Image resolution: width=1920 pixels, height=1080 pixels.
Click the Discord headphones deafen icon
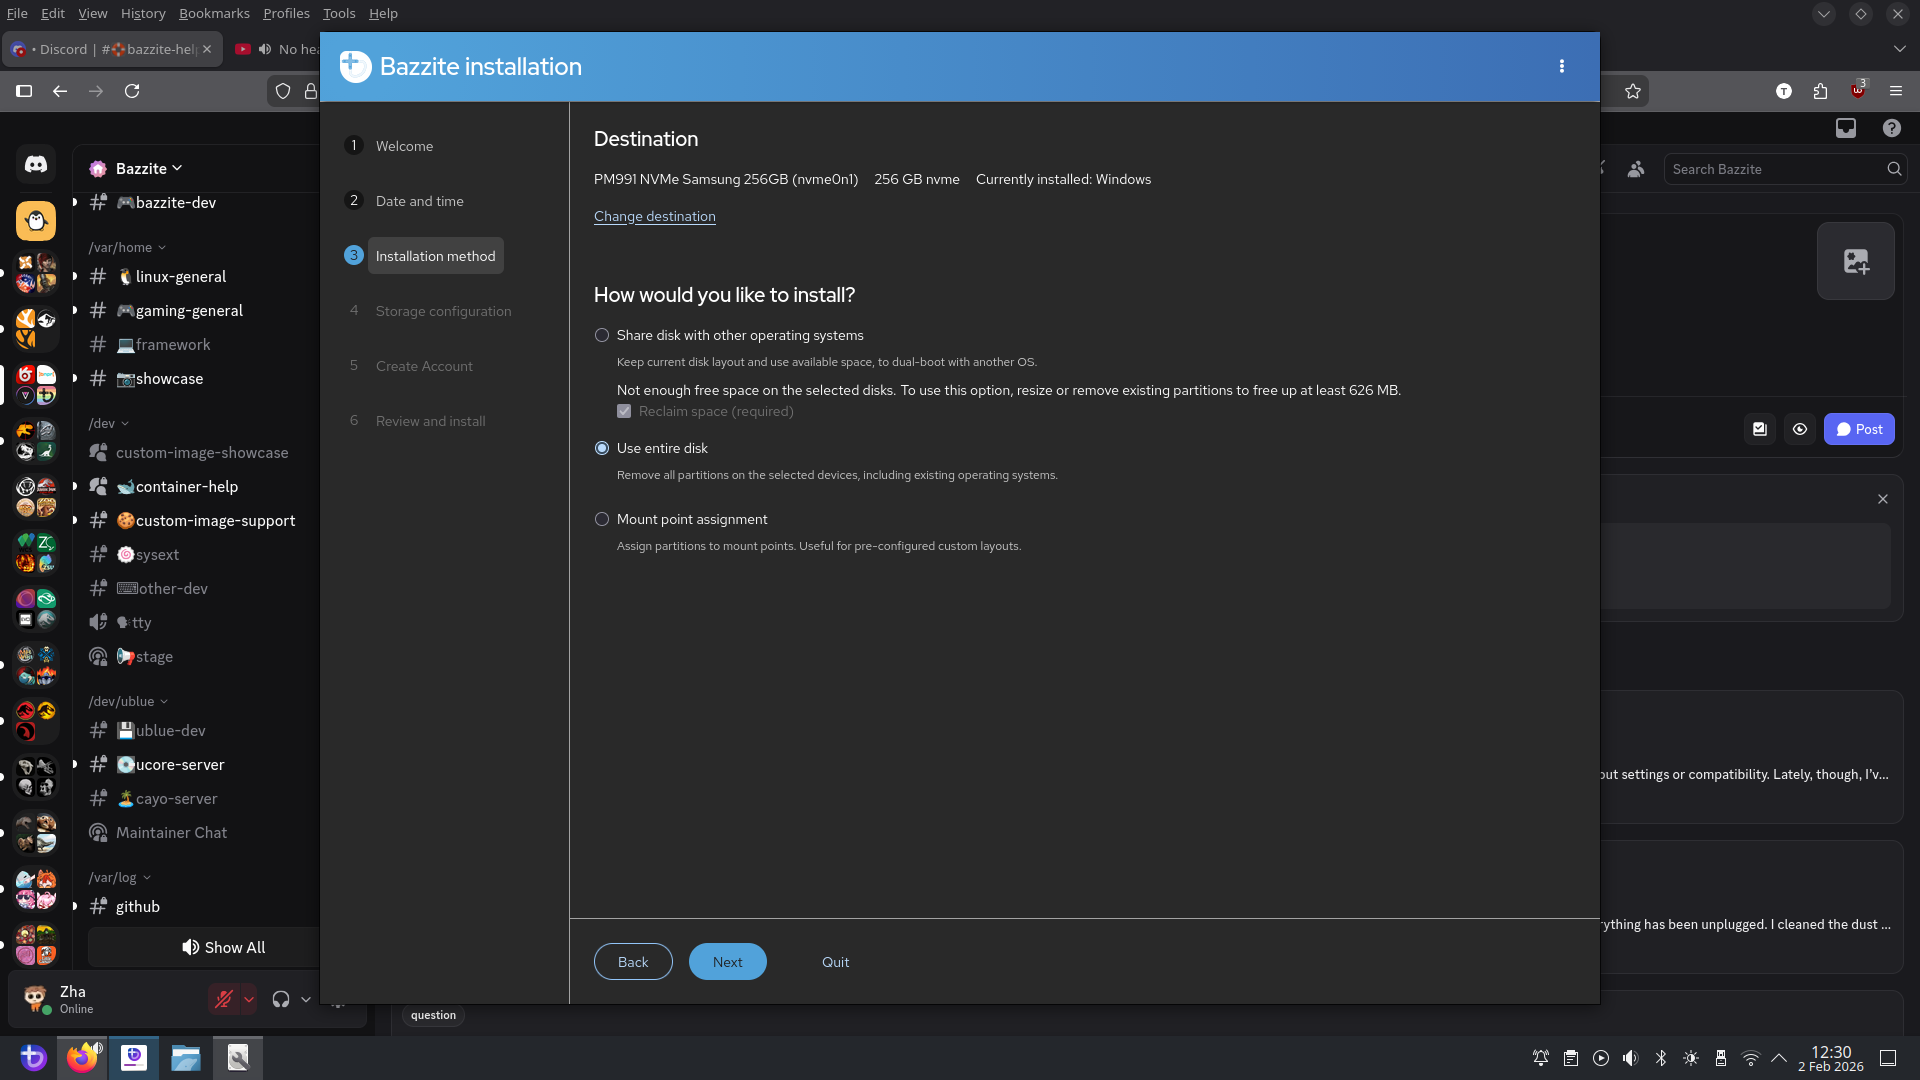click(x=281, y=998)
